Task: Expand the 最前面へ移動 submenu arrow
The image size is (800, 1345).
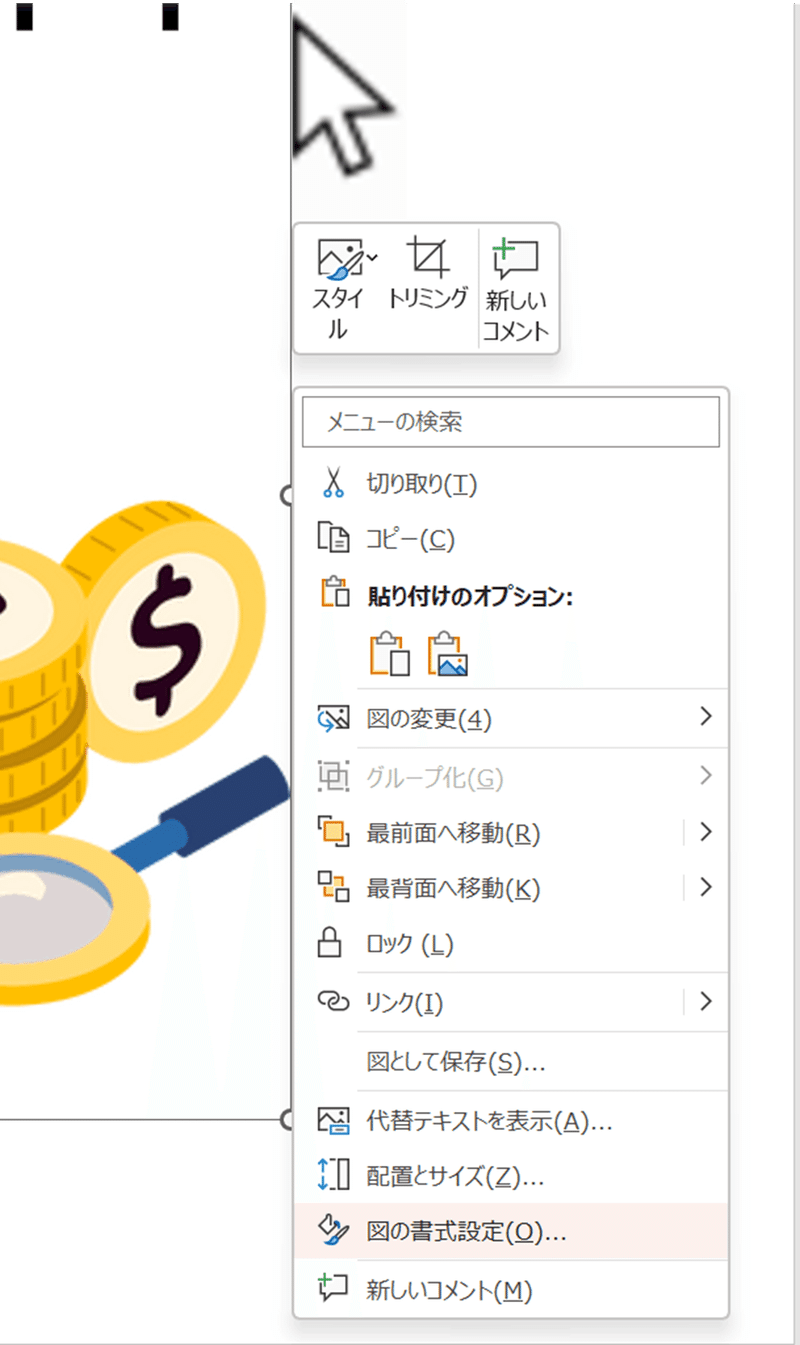Action: point(707,832)
